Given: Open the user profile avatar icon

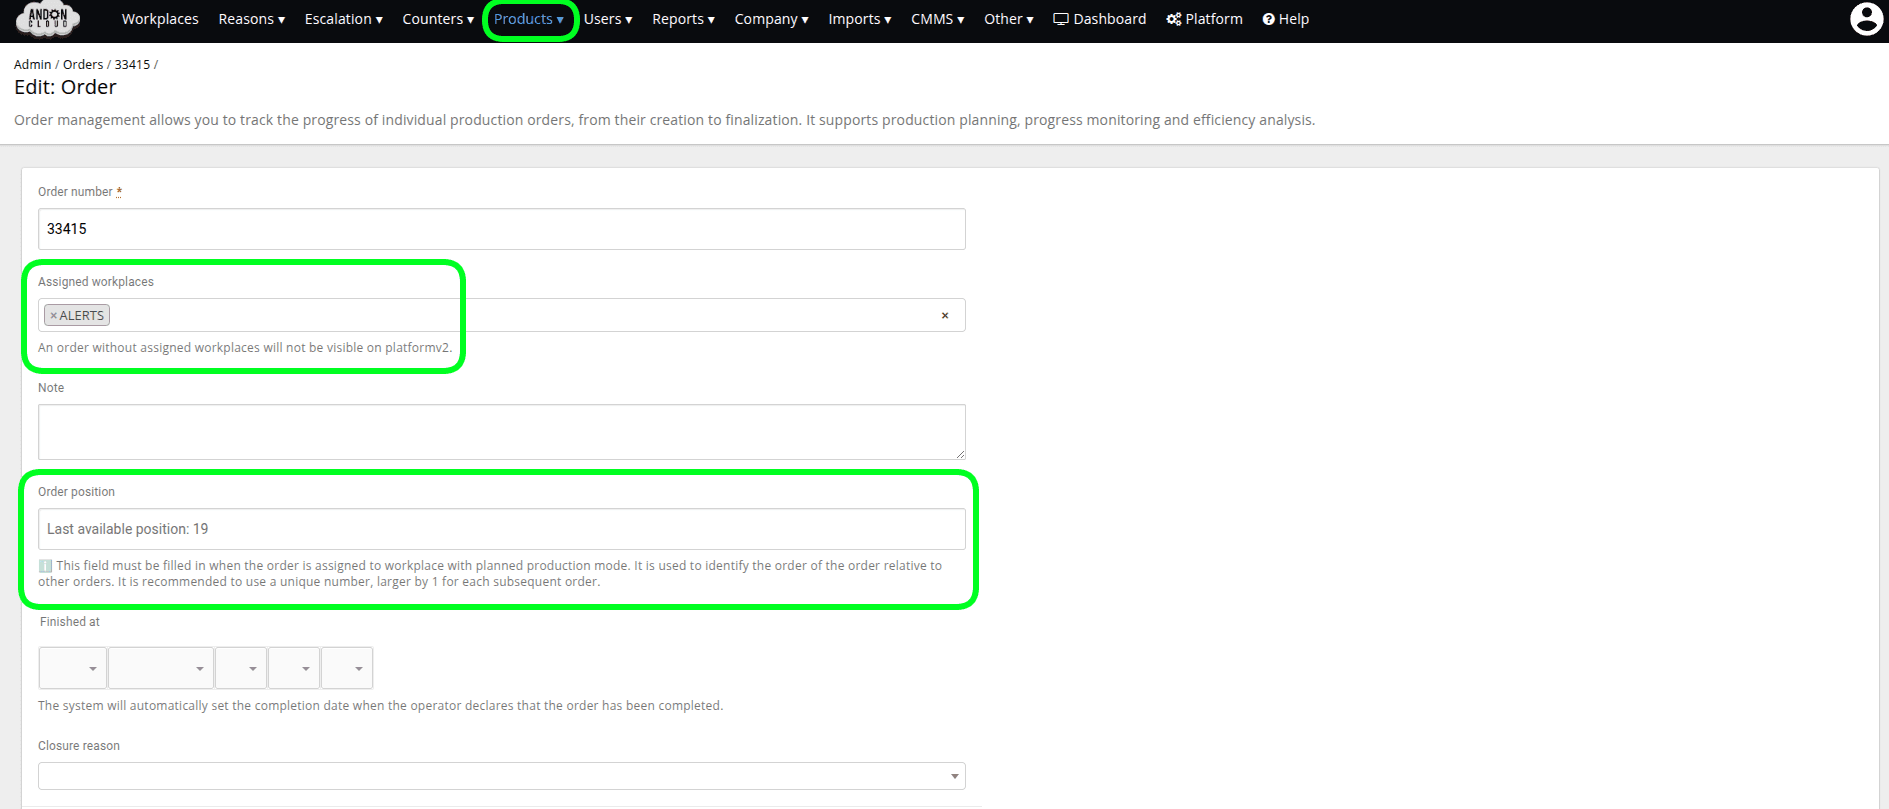Looking at the screenshot, I should pos(1865,19).
